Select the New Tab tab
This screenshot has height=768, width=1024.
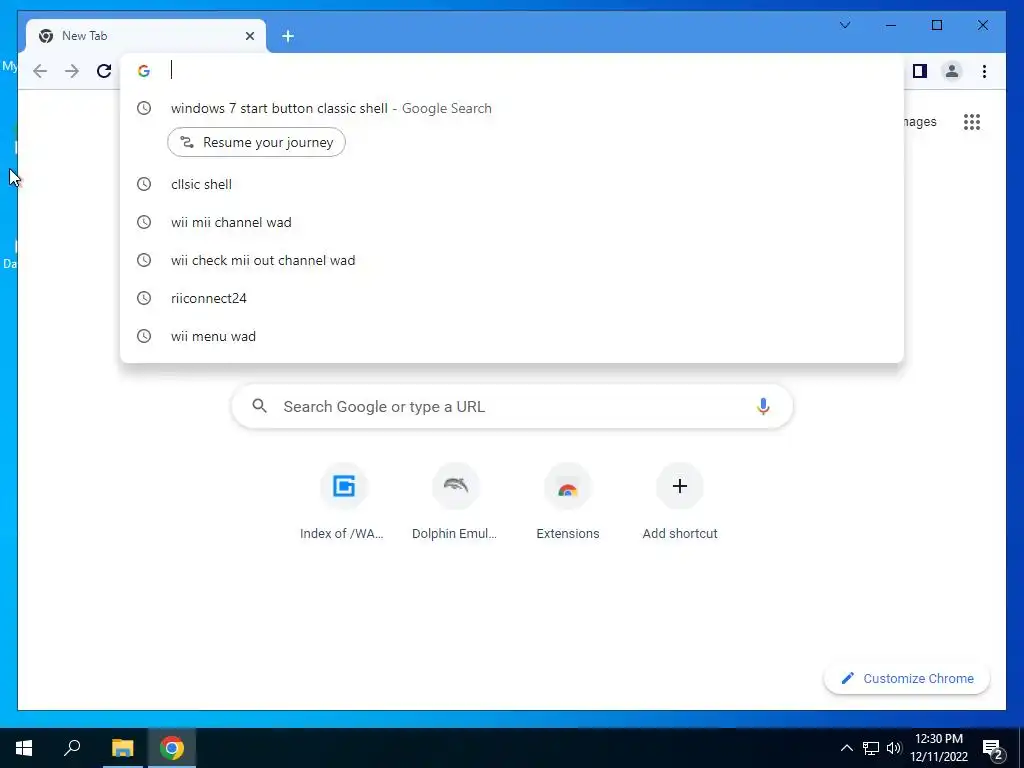tap(146, 36)
